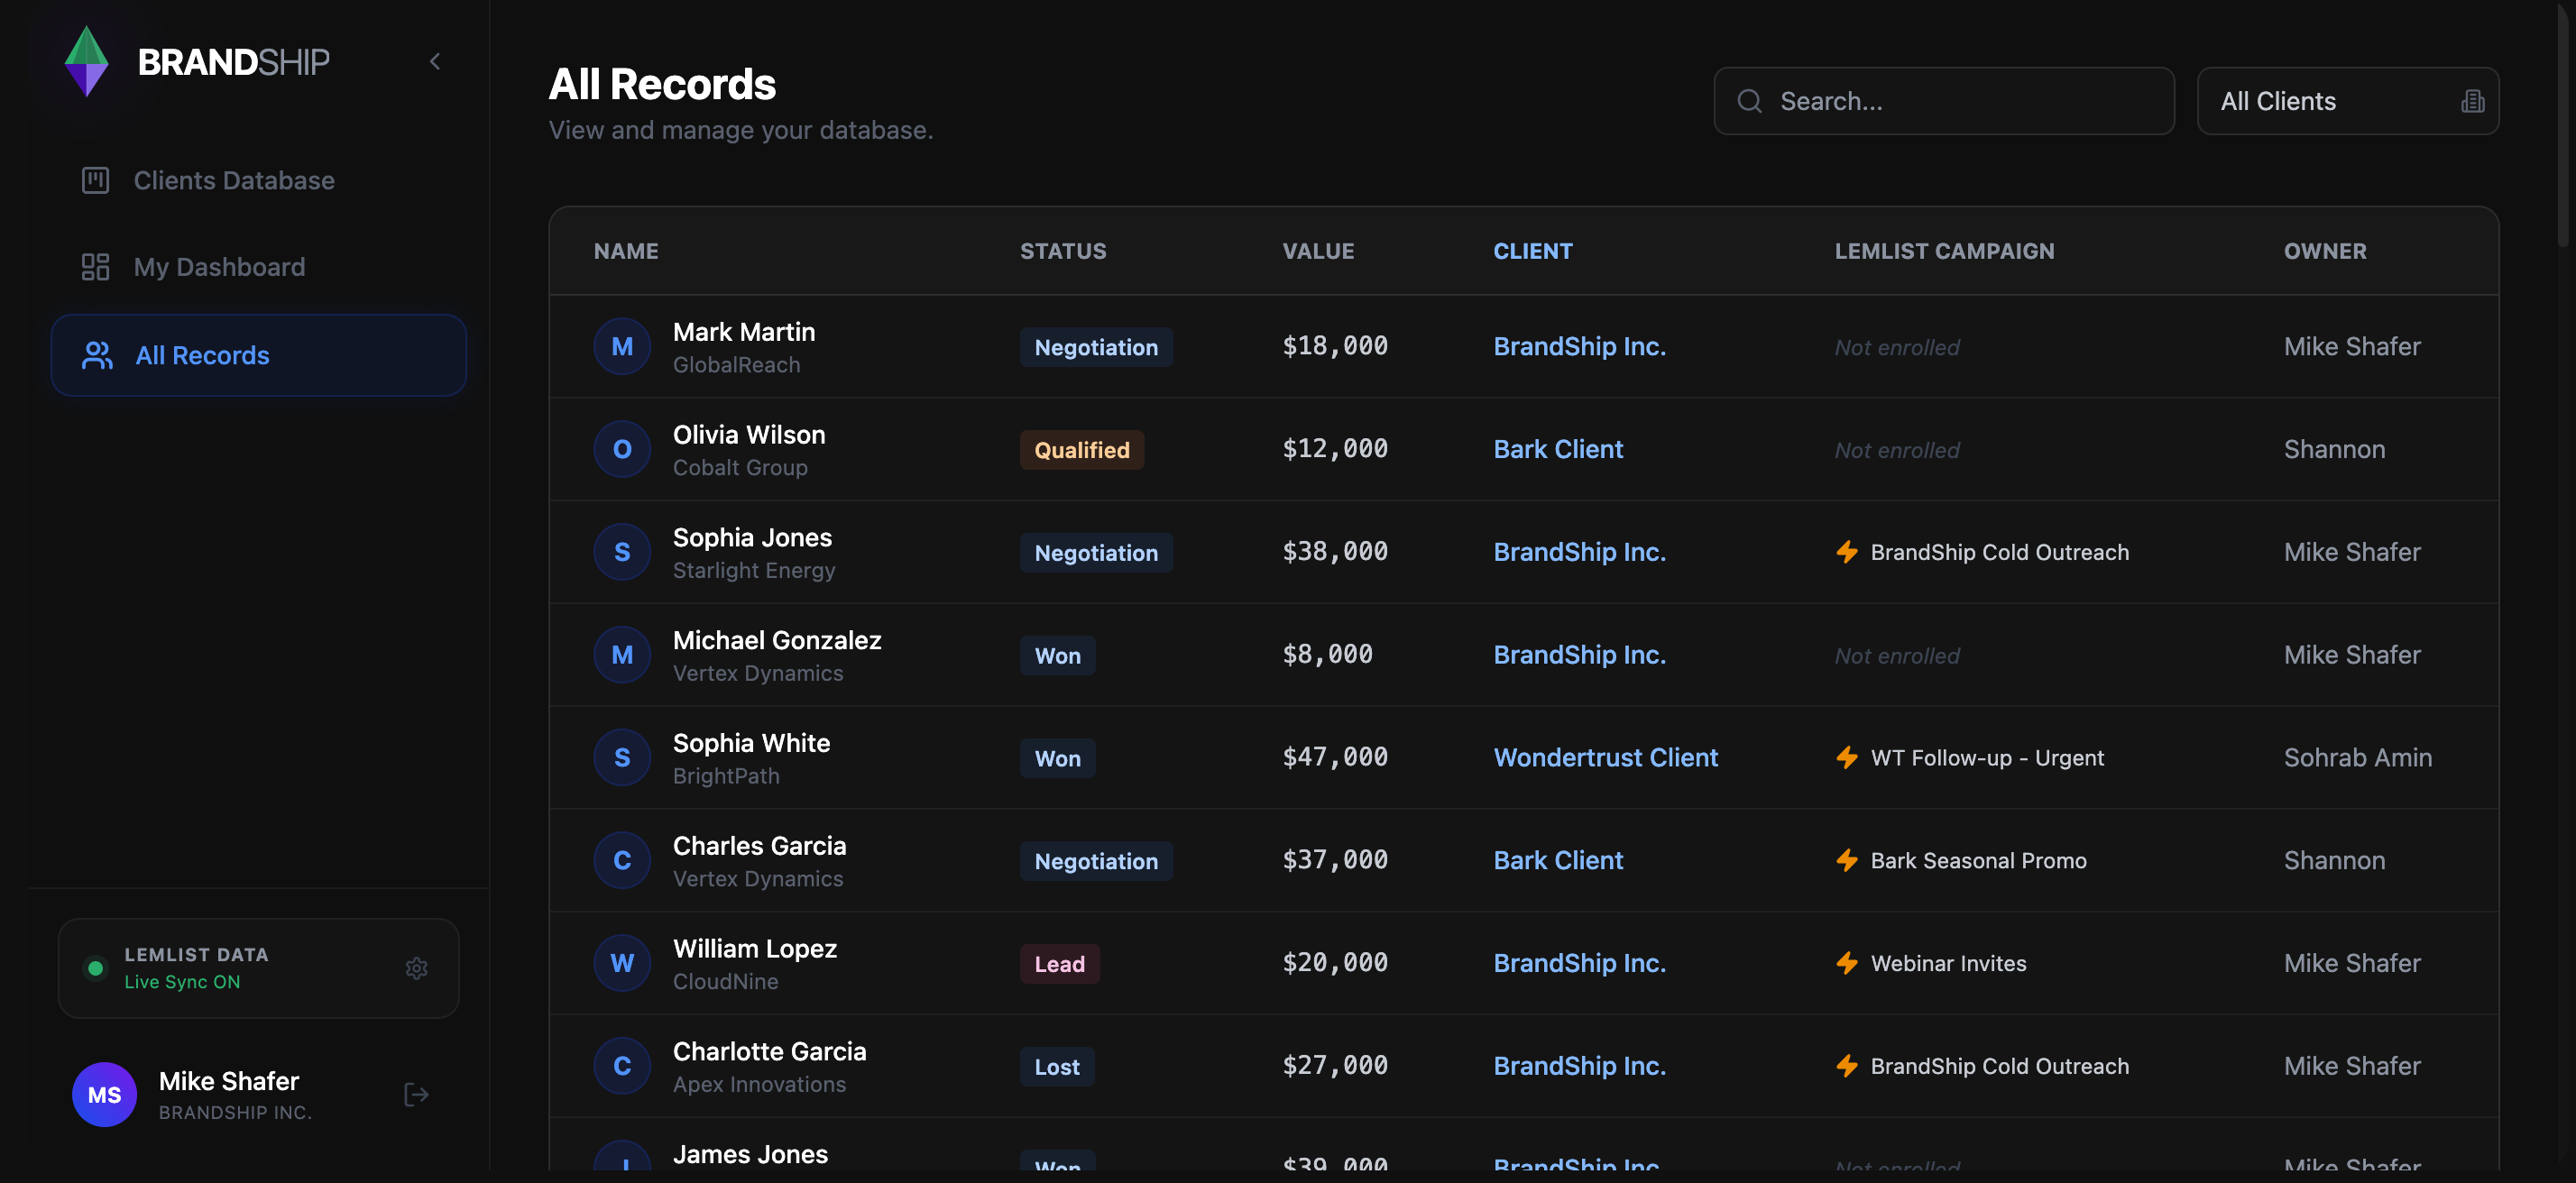Click the logout icon beside Mike Shafer

coord(416,1095)
